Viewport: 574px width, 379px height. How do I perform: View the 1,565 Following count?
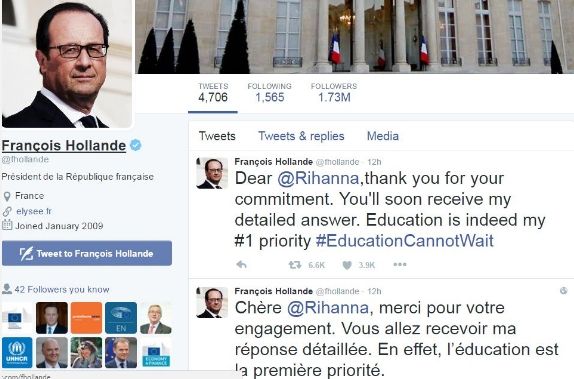coord(269,92)
